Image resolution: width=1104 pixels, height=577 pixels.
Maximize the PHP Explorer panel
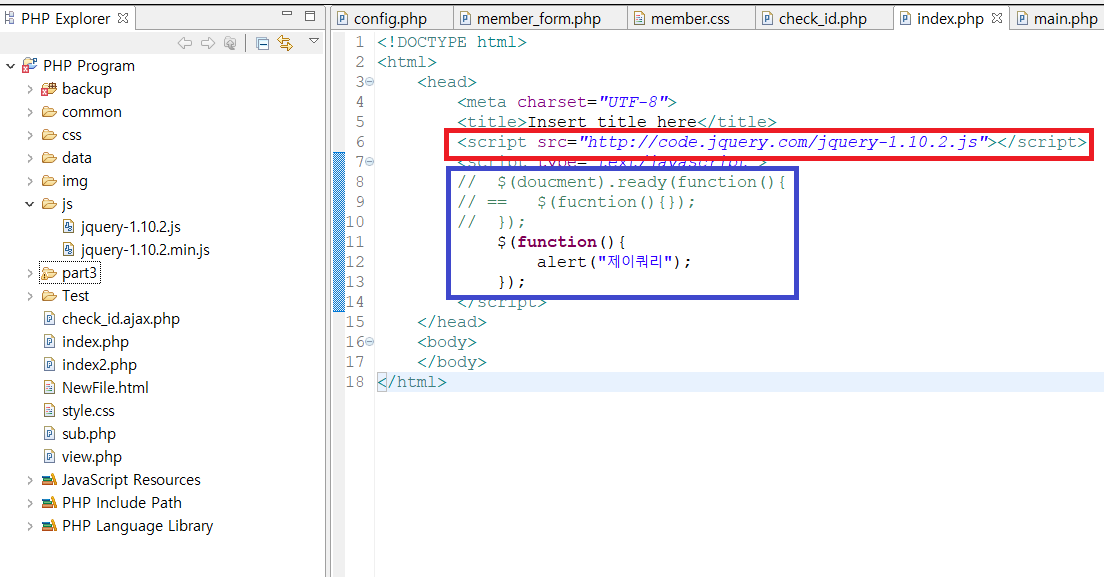[x=310, y=15]
